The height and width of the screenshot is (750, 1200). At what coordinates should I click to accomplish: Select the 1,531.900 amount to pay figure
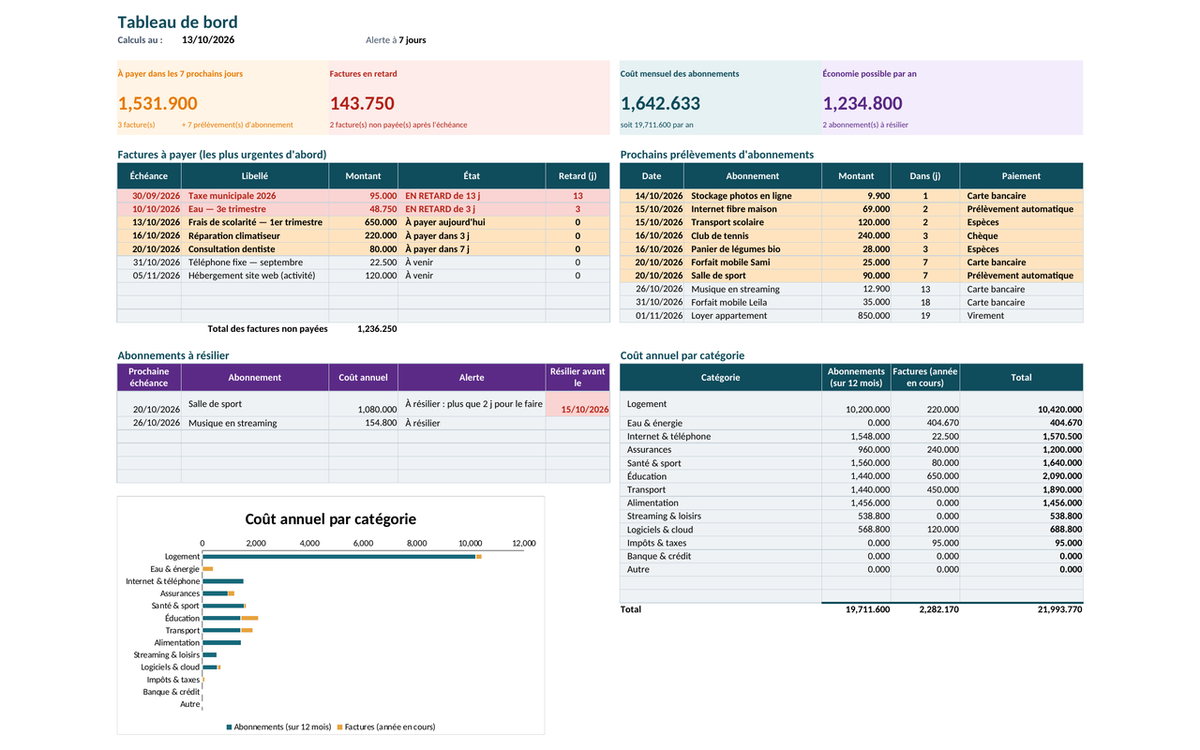[x=158, y=103]
